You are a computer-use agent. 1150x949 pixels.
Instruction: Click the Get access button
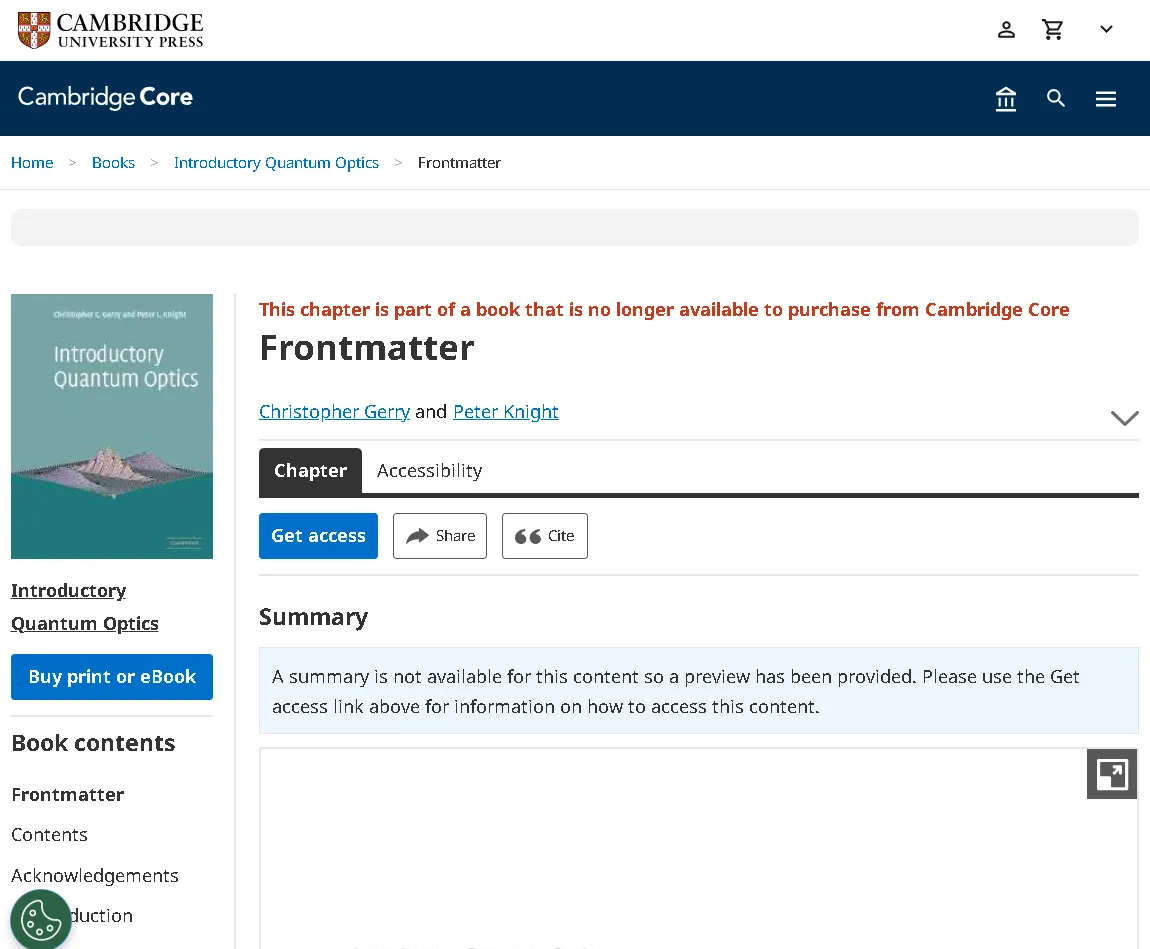pyautogui.click(x=318, y=536)
